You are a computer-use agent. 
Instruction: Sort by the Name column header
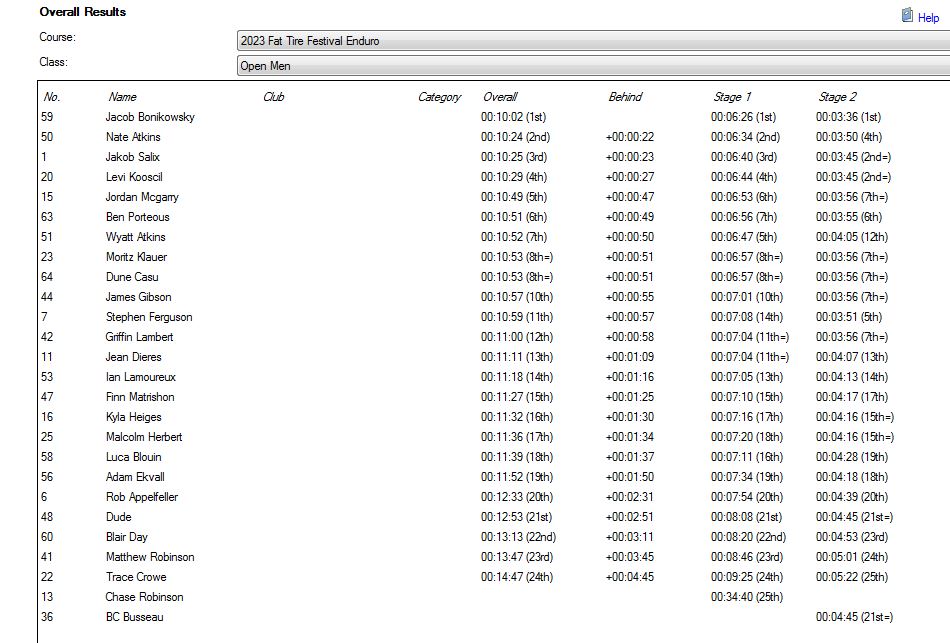tap(122, 97)
